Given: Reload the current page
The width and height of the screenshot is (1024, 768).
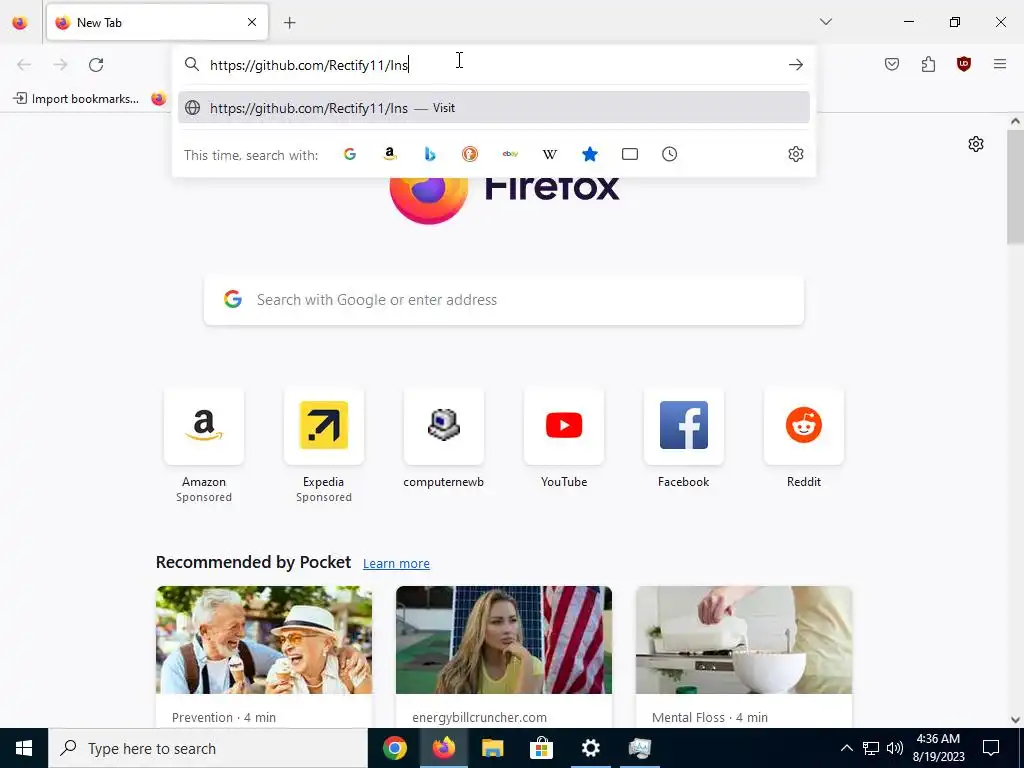Looking at the screenshot, I should pyautogui.click(x=96, y=65).
